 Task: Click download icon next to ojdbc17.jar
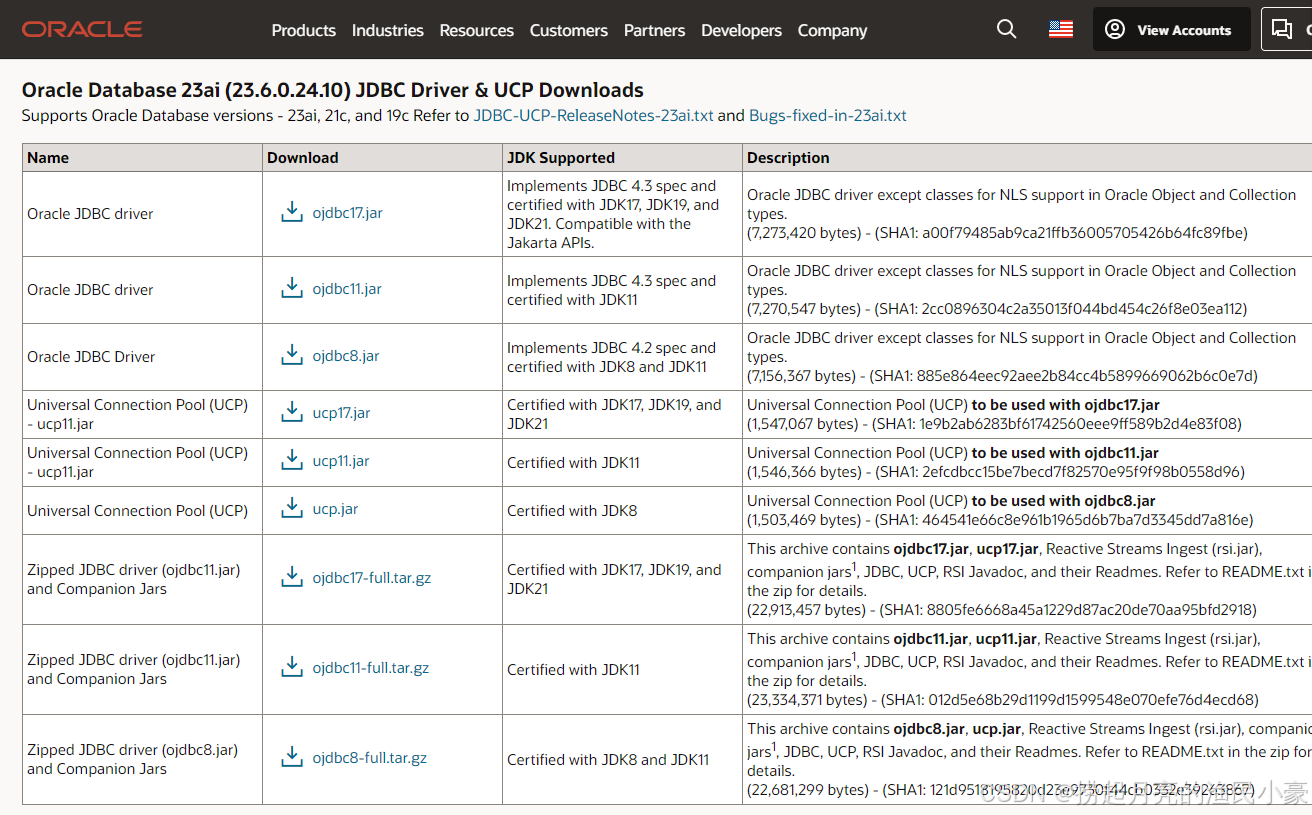tap(292, 212)
